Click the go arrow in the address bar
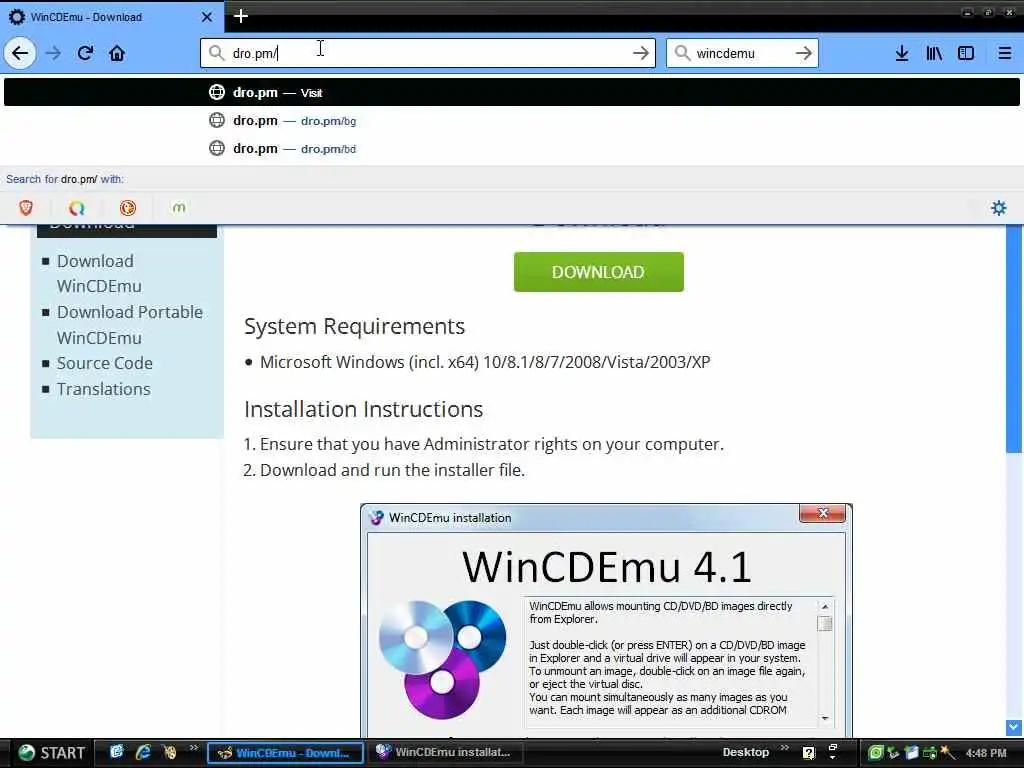 [641, 53]
